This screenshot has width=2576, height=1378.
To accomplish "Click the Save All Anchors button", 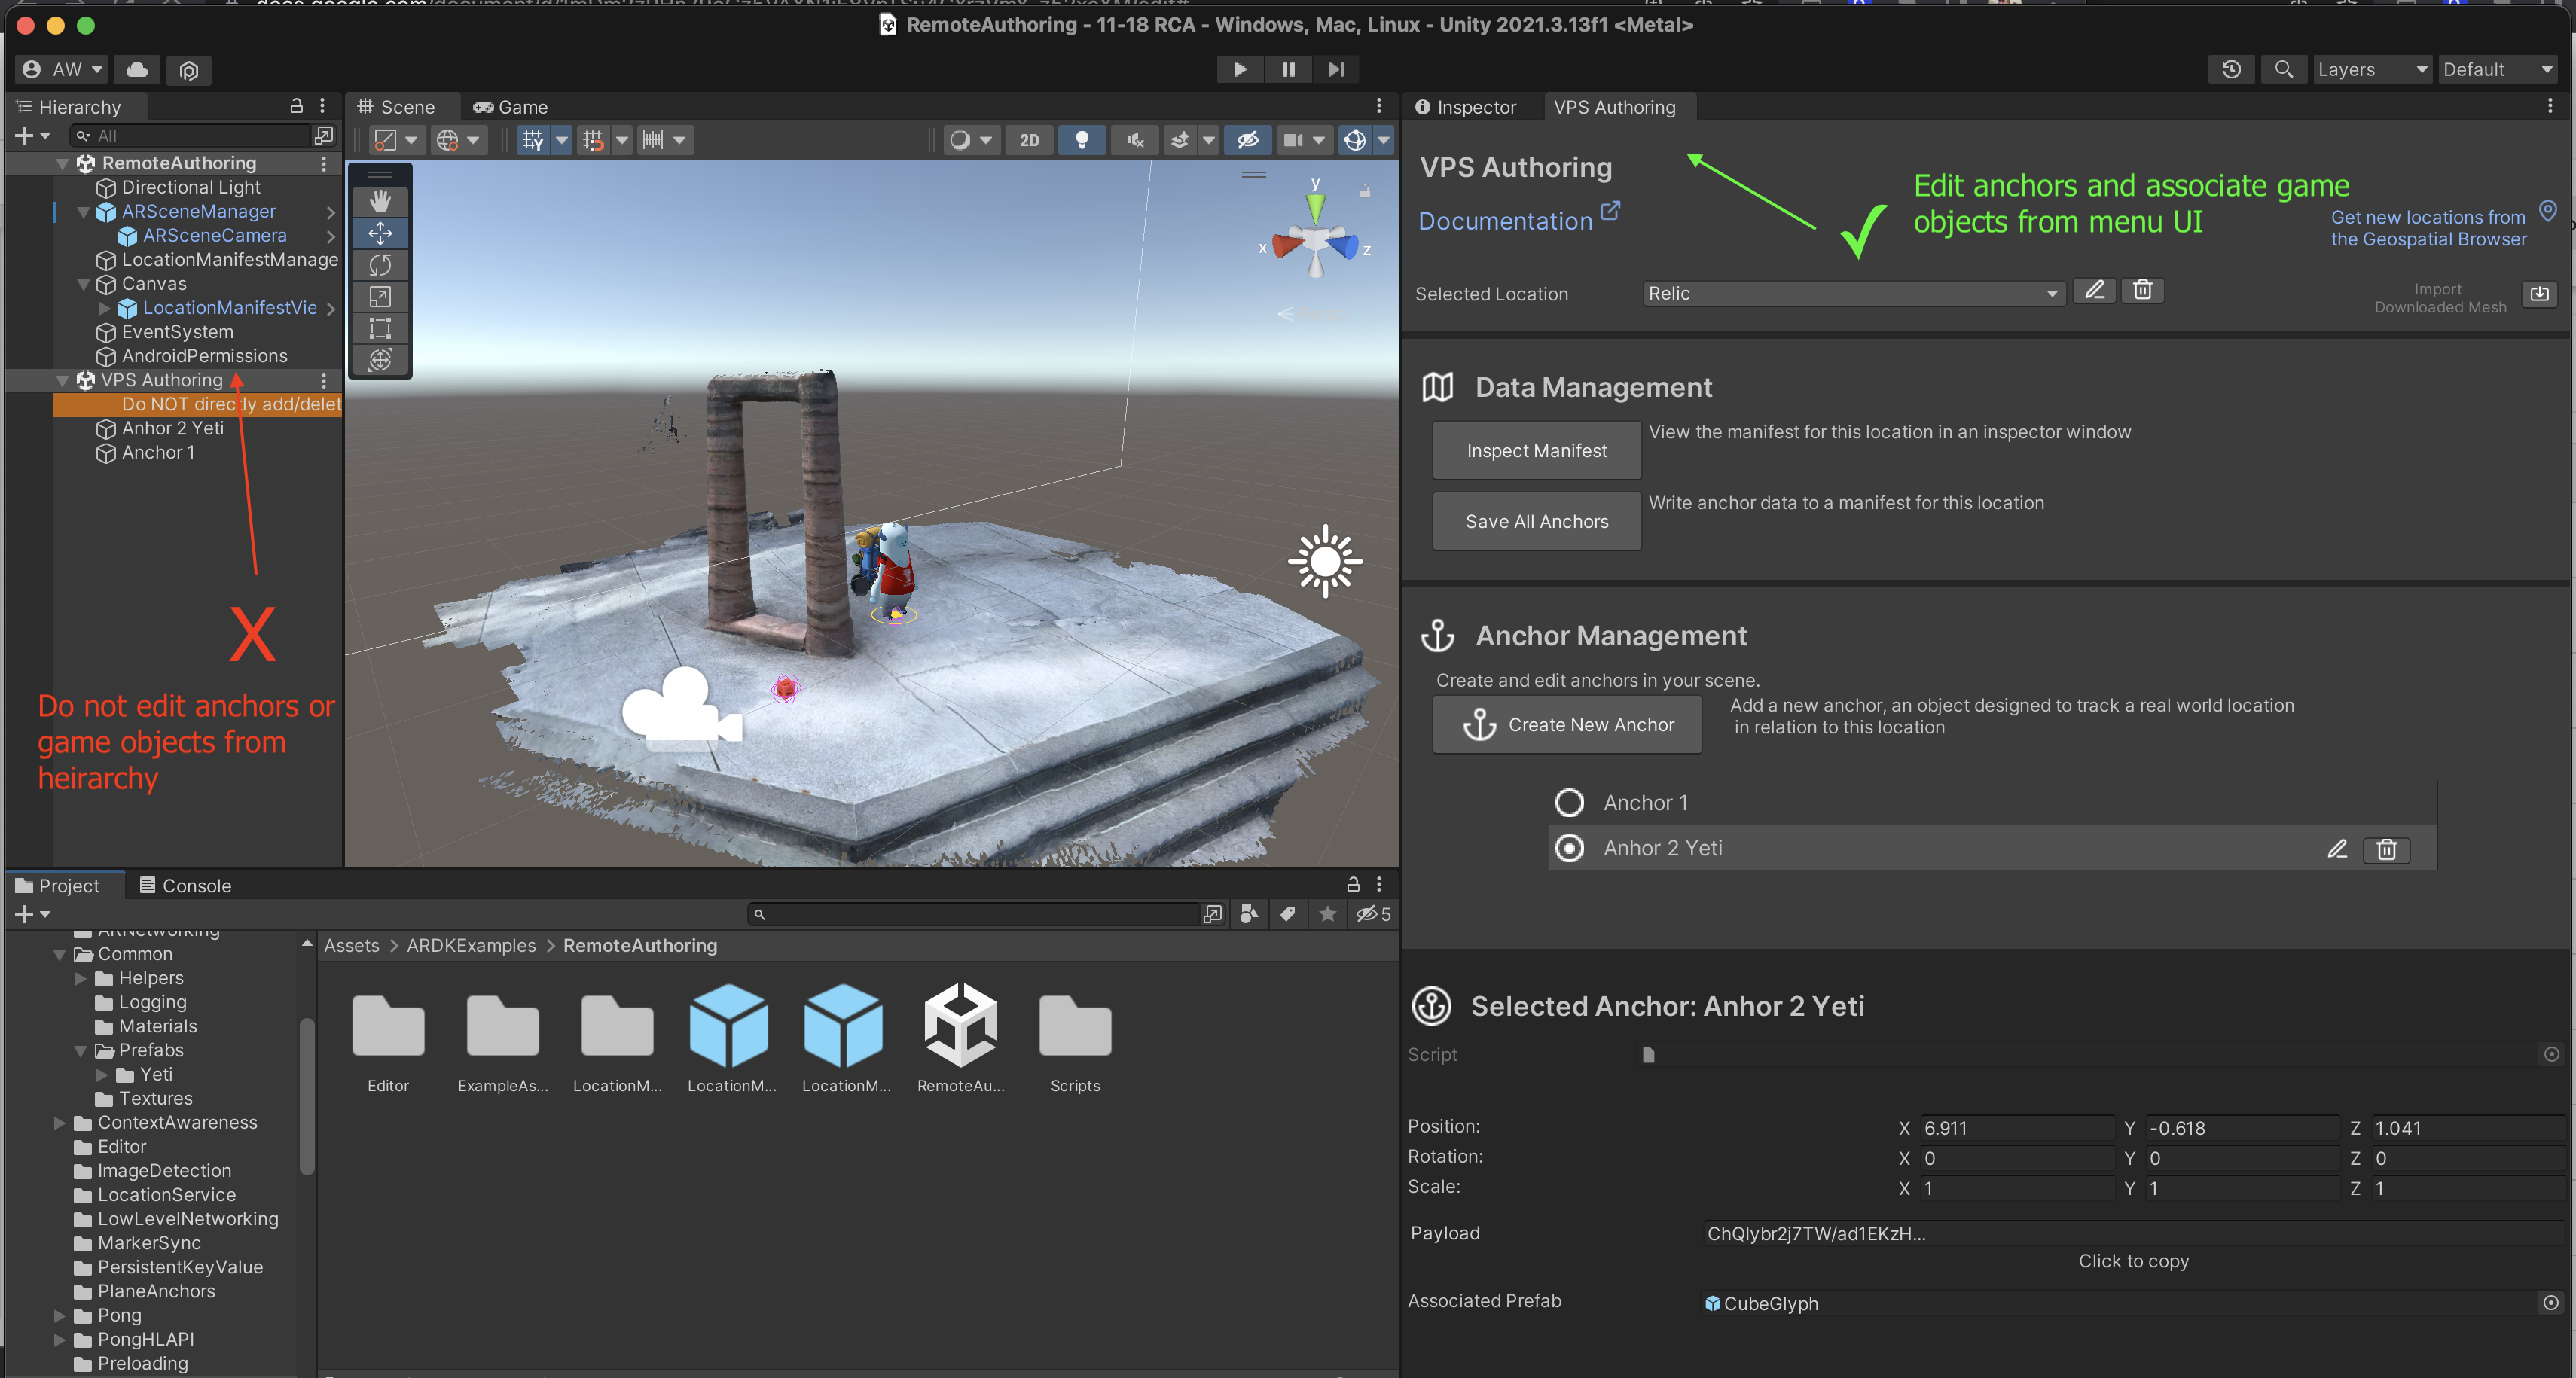I will 1536,521.
